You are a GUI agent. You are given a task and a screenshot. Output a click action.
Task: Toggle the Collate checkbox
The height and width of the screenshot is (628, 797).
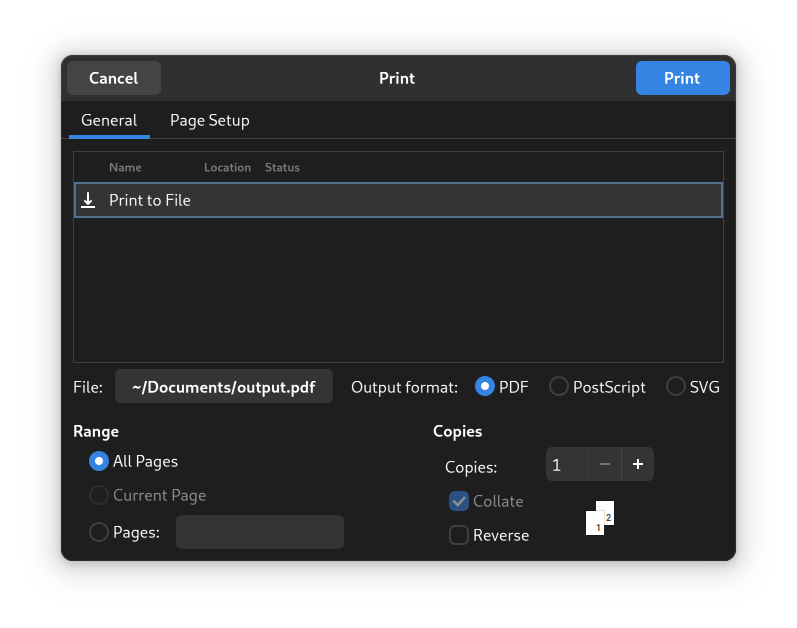tap(458, 501)
